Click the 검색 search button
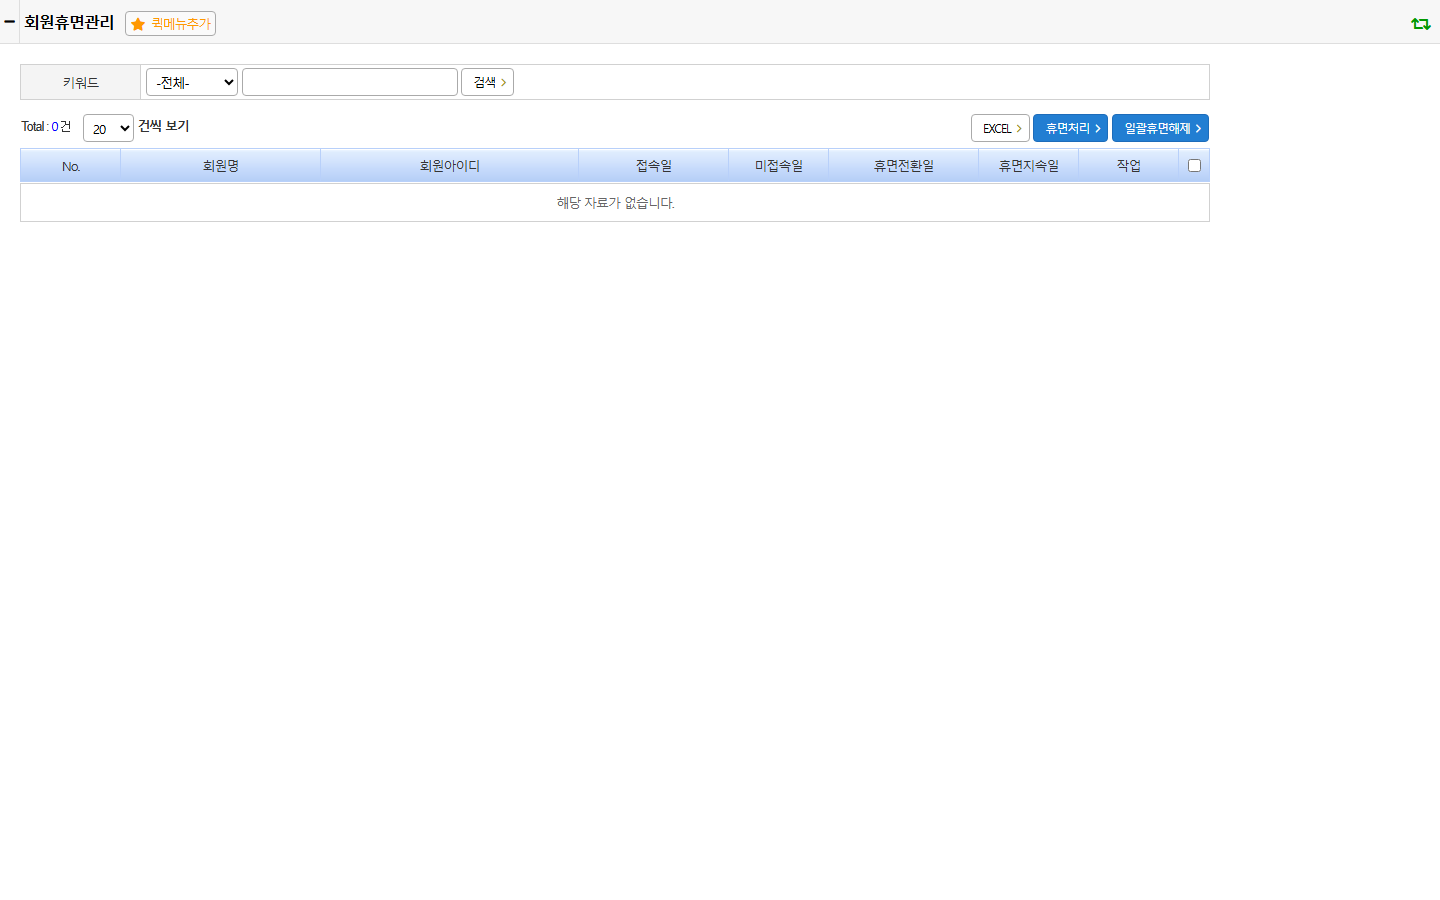The image size is (1440, 900). point(487,82)
